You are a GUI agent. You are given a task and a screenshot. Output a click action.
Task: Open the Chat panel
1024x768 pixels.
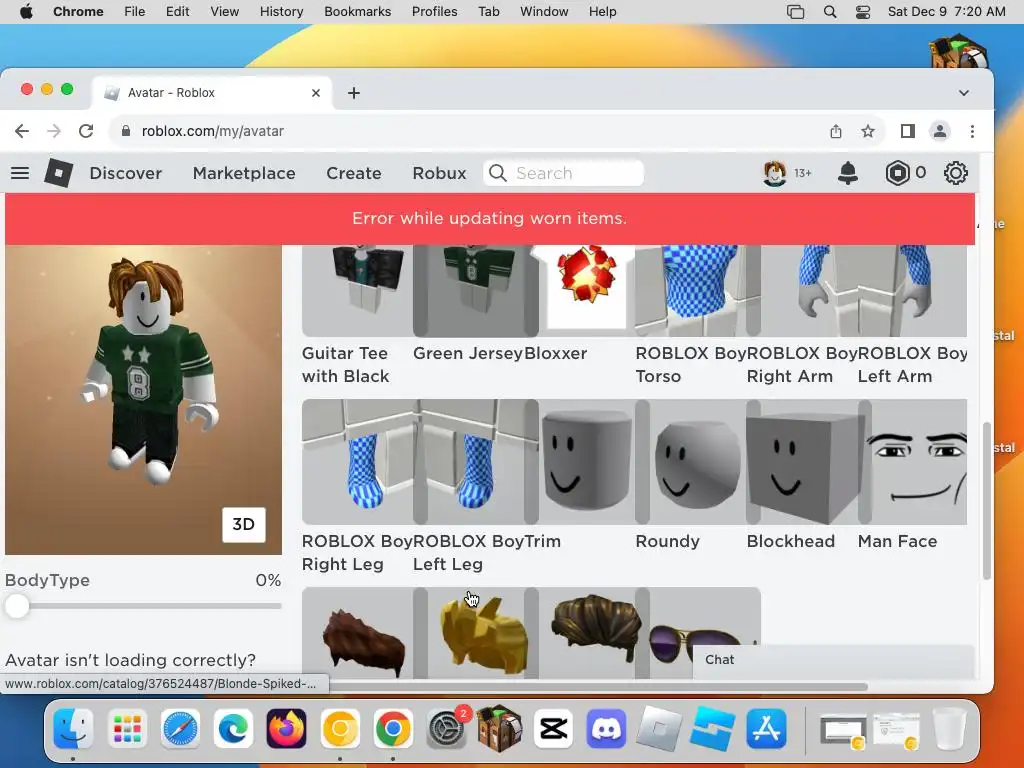tap(833, 660)
